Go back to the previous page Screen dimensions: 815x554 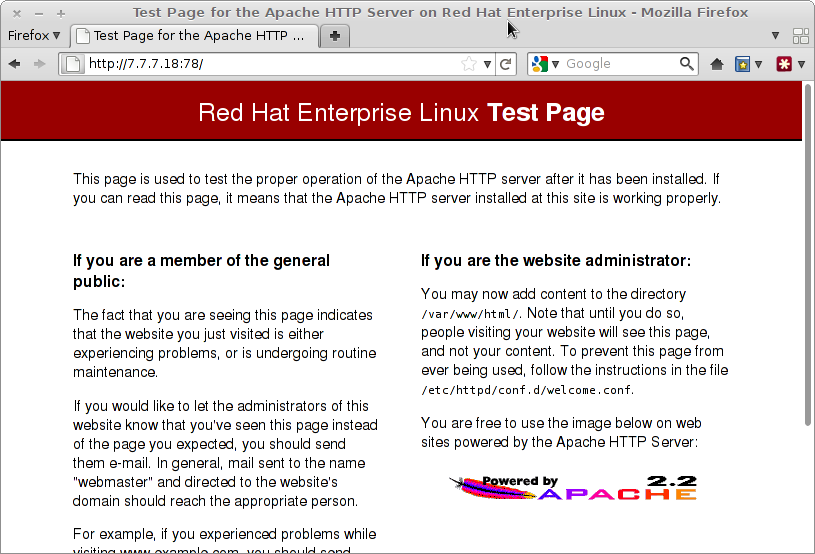click(15, 64)
